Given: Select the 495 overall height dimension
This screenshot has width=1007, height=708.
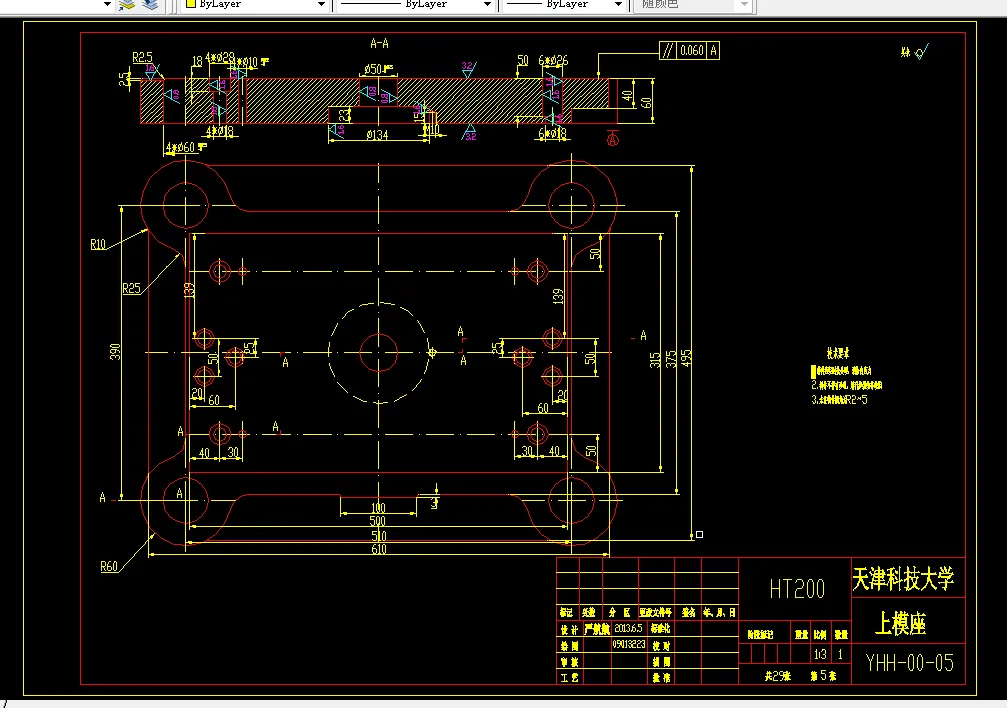Looking at the screenshot, I should 687,358.
